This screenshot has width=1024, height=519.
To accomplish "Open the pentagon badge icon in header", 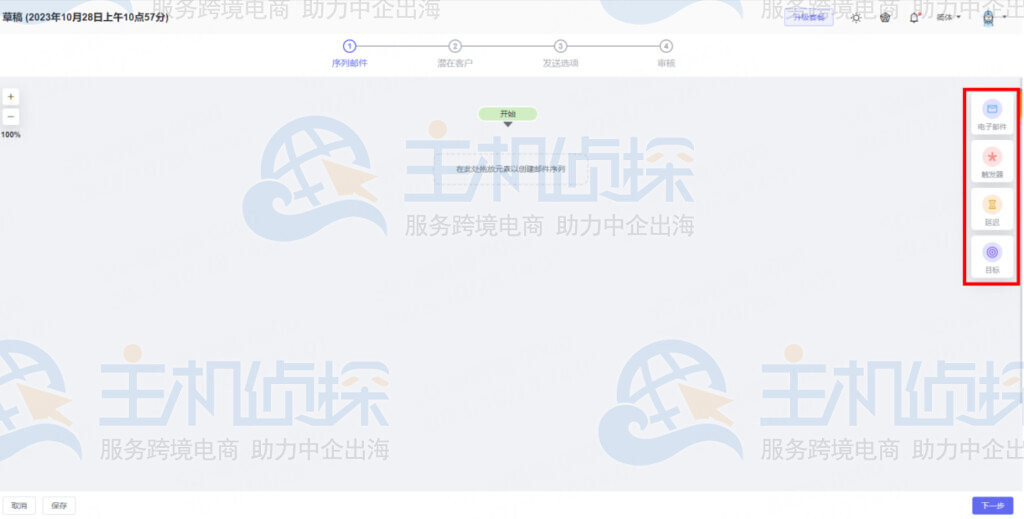I will click(885, 18).
